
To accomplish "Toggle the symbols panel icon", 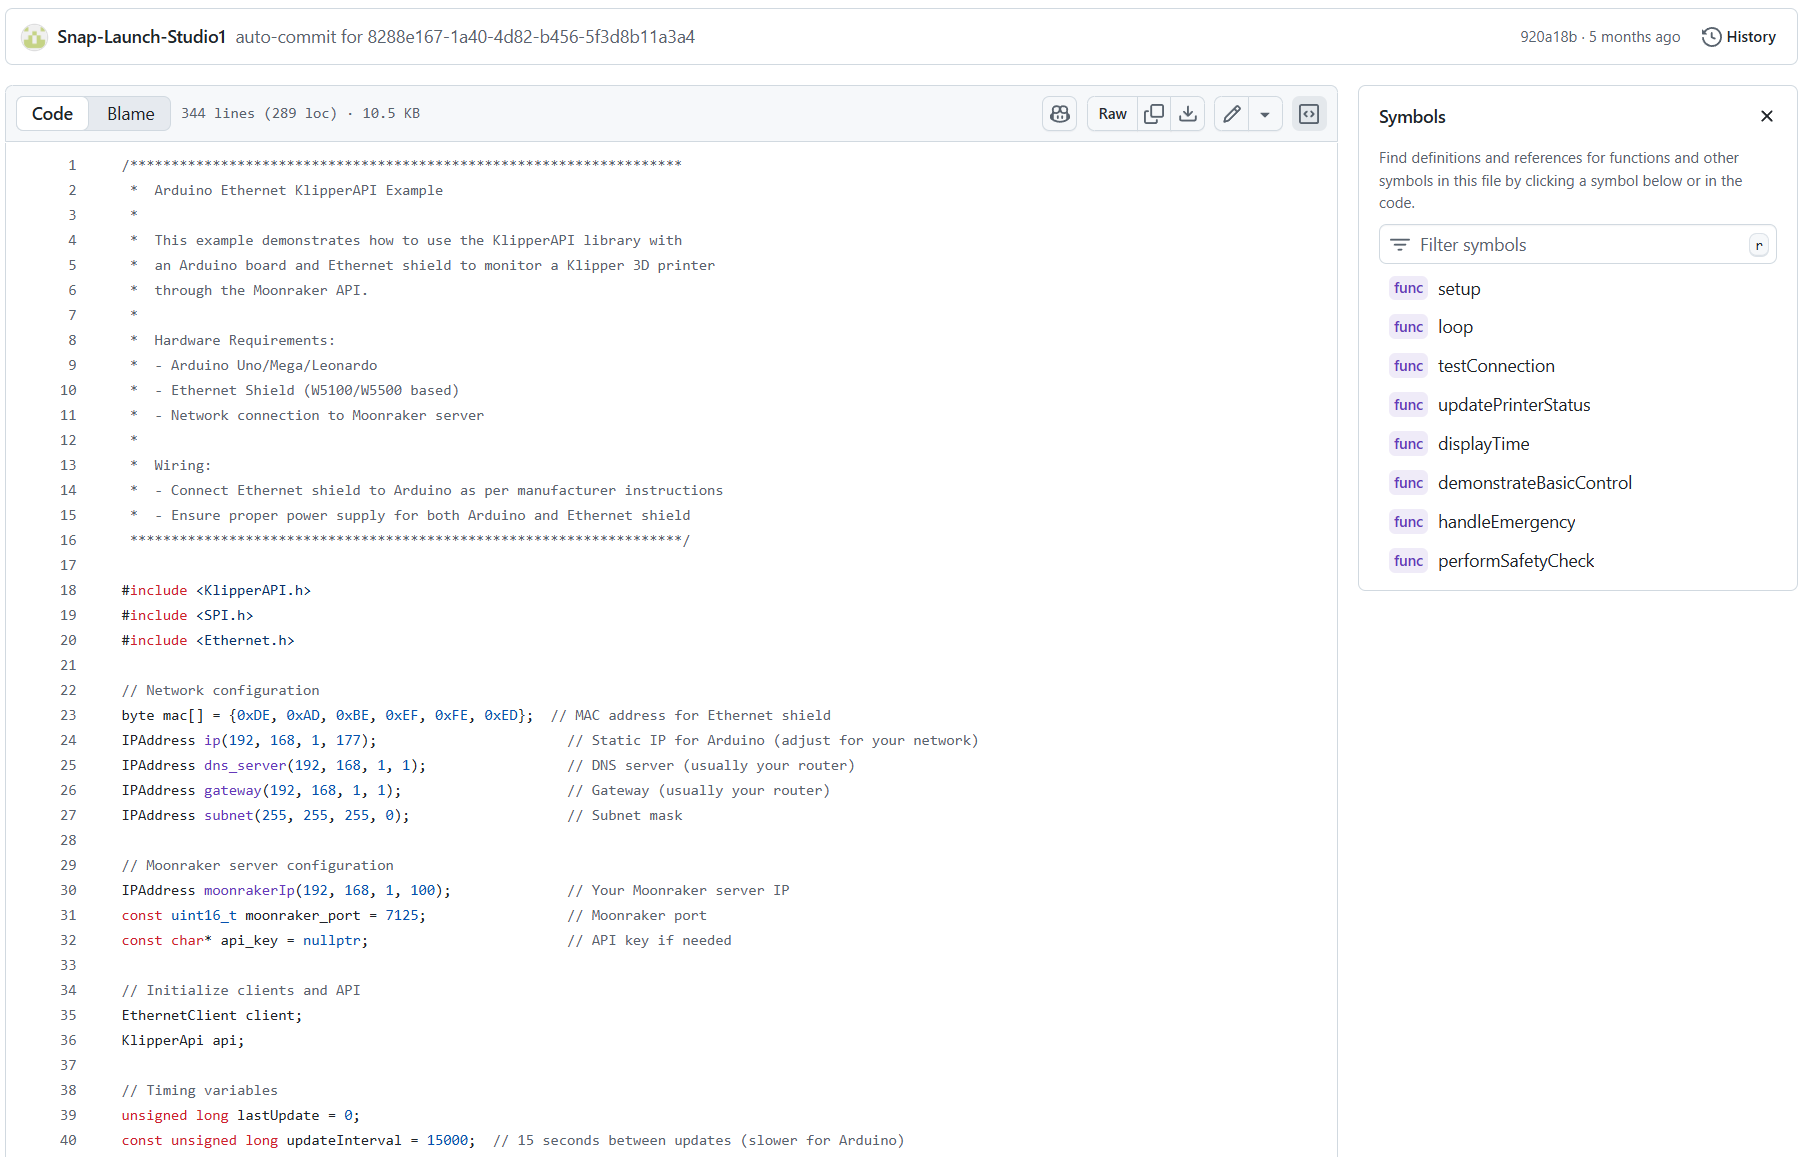I will tap(1309, 114).
